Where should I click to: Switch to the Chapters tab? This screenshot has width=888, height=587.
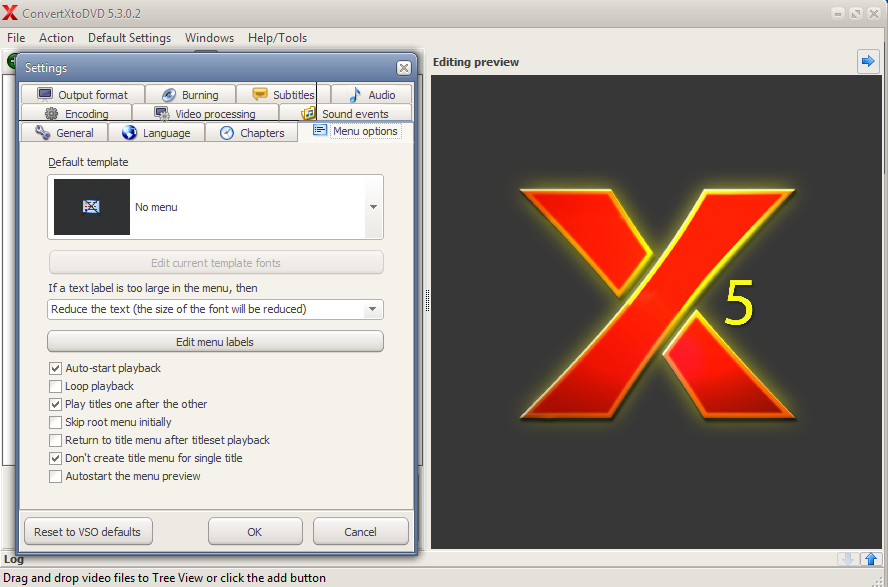[x=251, y=132]
